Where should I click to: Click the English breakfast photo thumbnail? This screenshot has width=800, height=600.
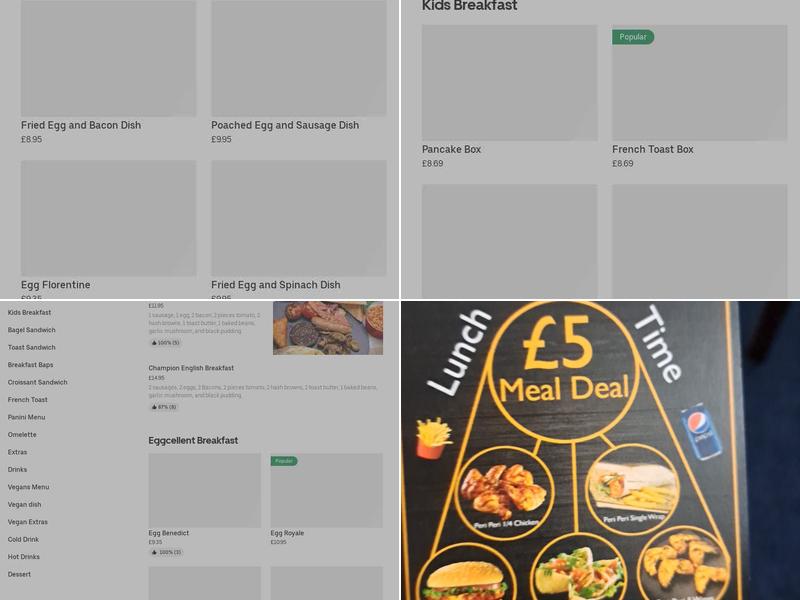click(x=328, y=328)
